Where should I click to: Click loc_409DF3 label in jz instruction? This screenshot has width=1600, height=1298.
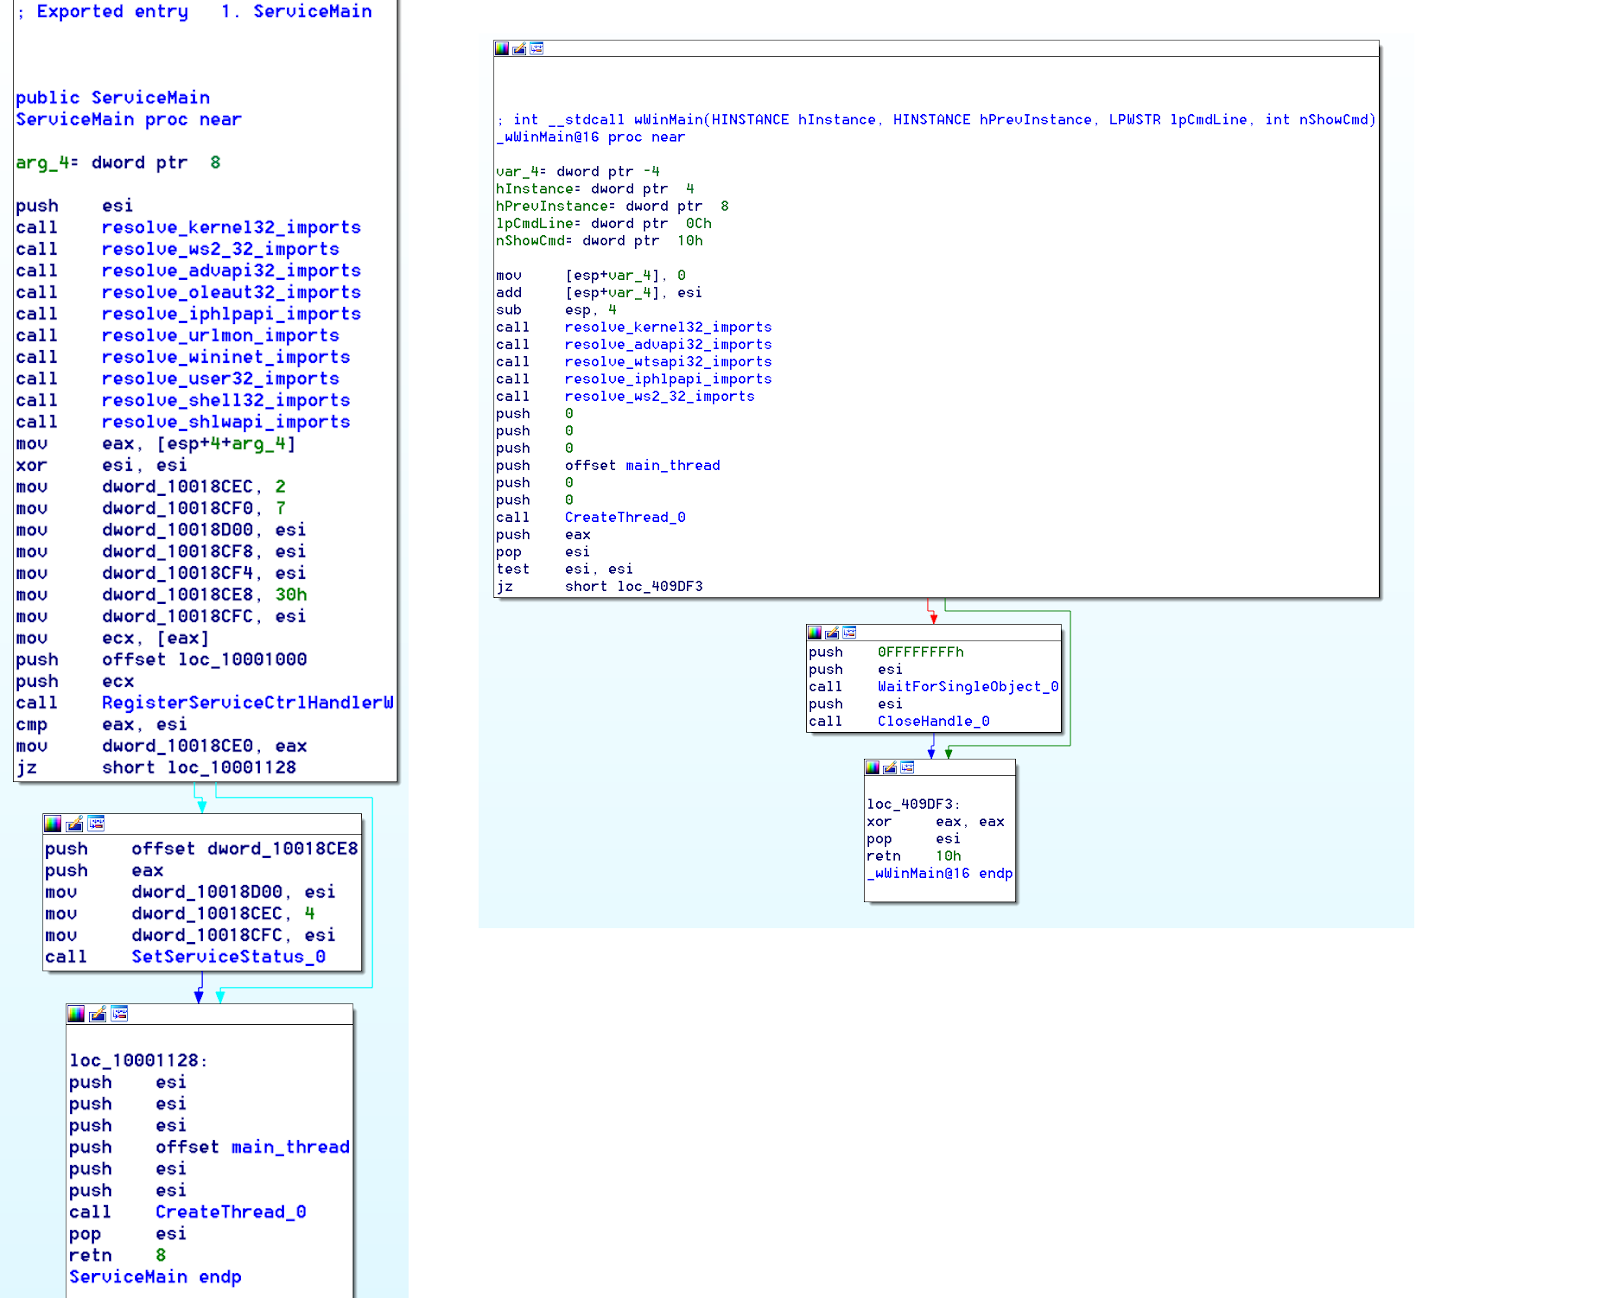(659, 586)
